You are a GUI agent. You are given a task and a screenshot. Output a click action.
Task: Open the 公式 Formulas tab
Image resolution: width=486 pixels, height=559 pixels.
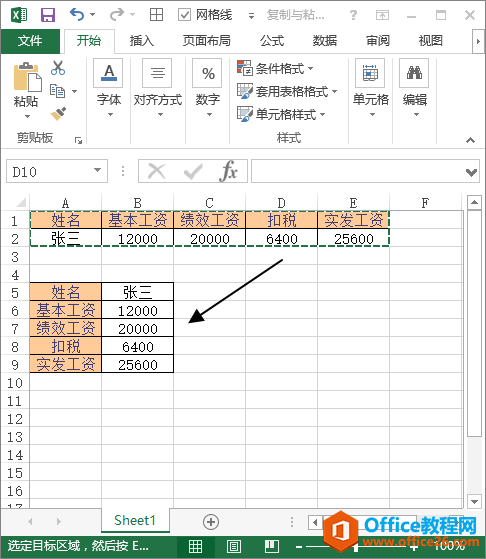click(x=272, y=41)
